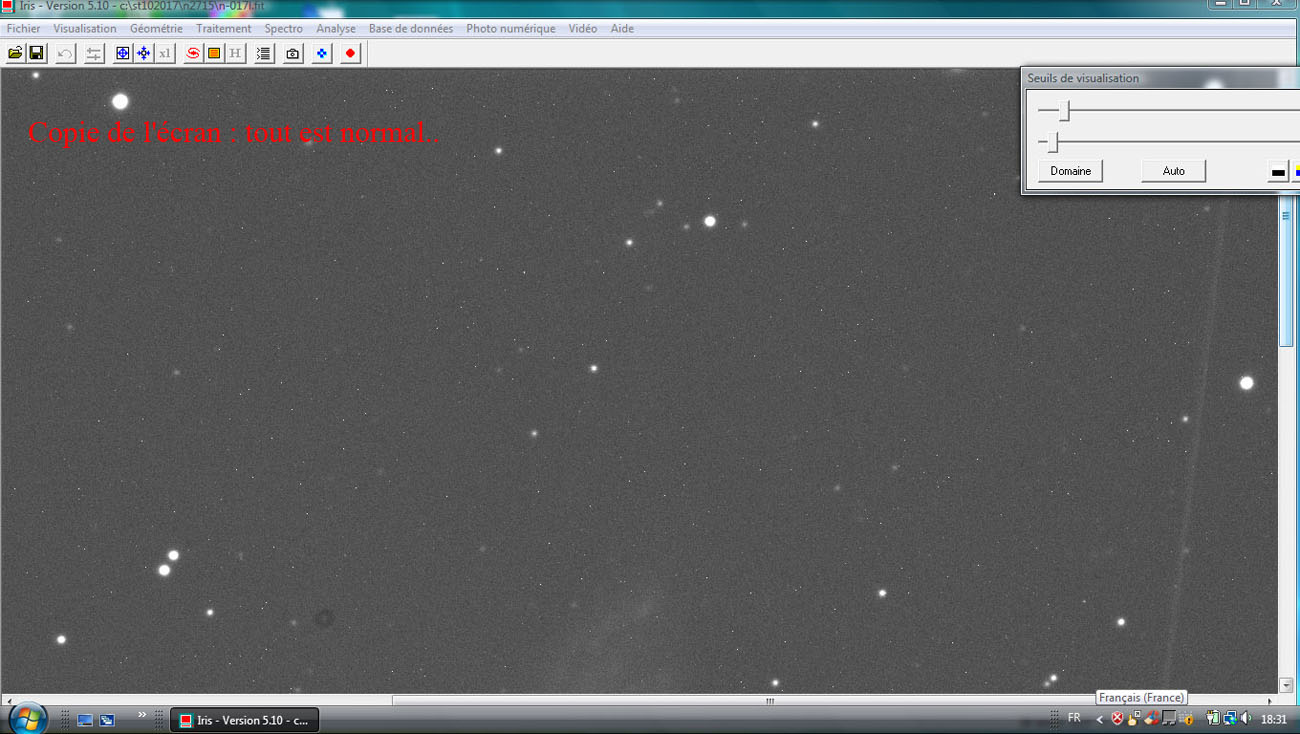Click the network tray icon

1230,718
